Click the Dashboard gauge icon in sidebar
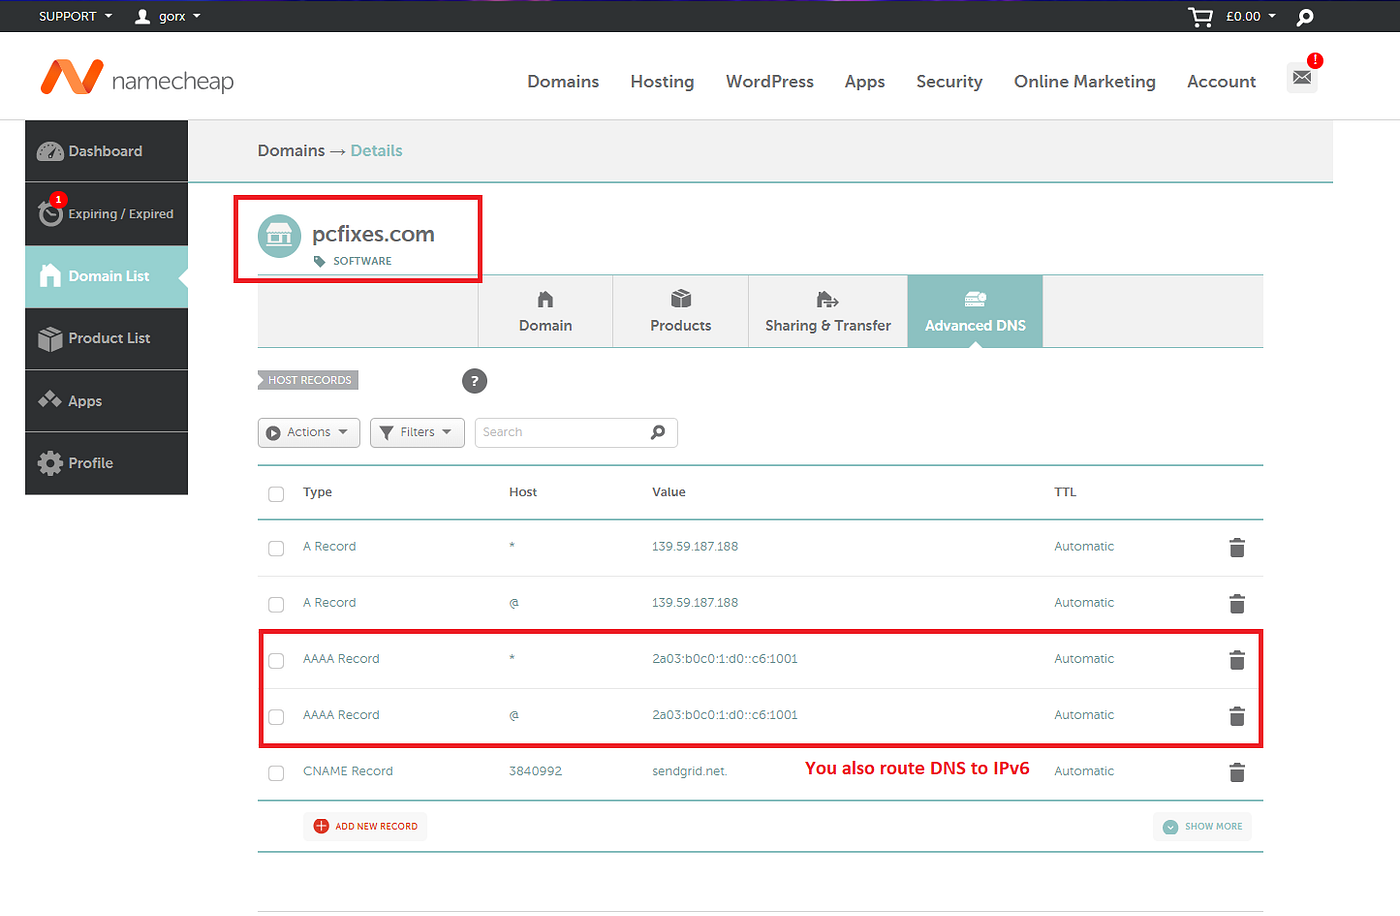The width and height of the screenshot is (1400, 916). [50, 151]
